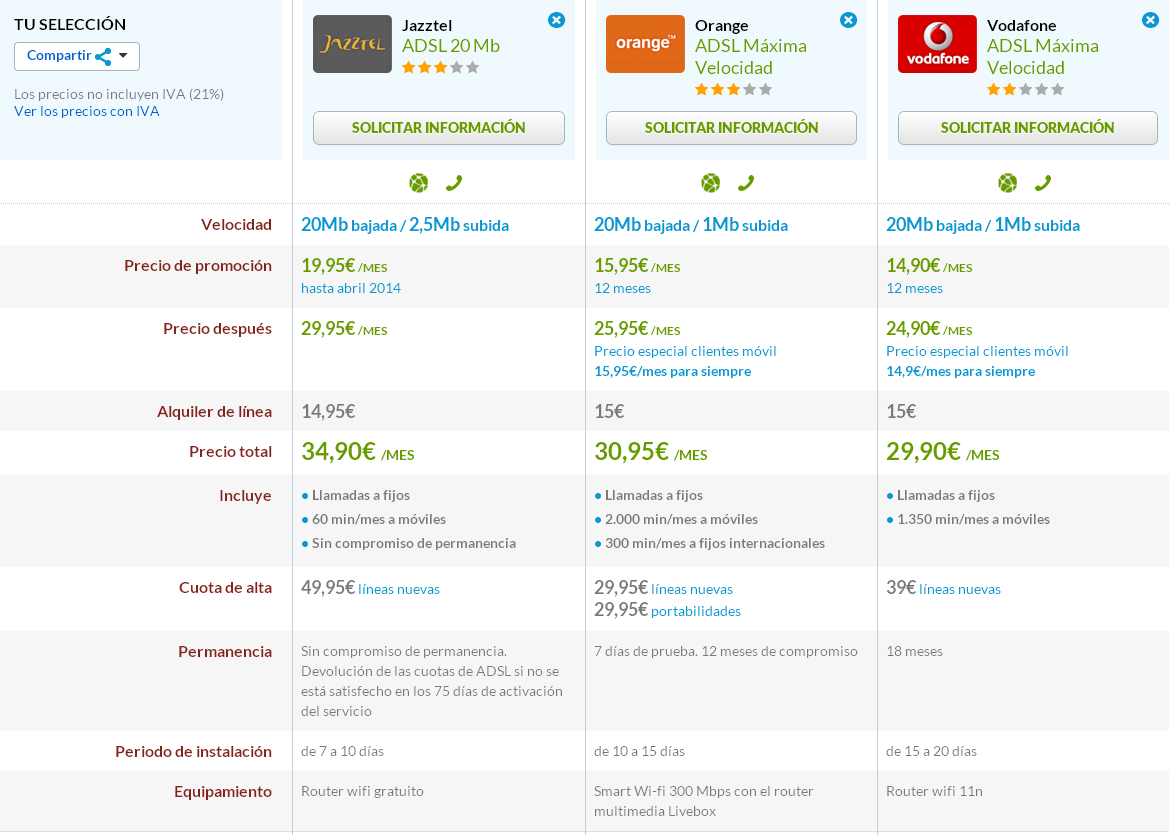Click the internet globe icon under Jazztel
Image resolution: width=1171 pixels, height=835 pixels.
[419, 183]
